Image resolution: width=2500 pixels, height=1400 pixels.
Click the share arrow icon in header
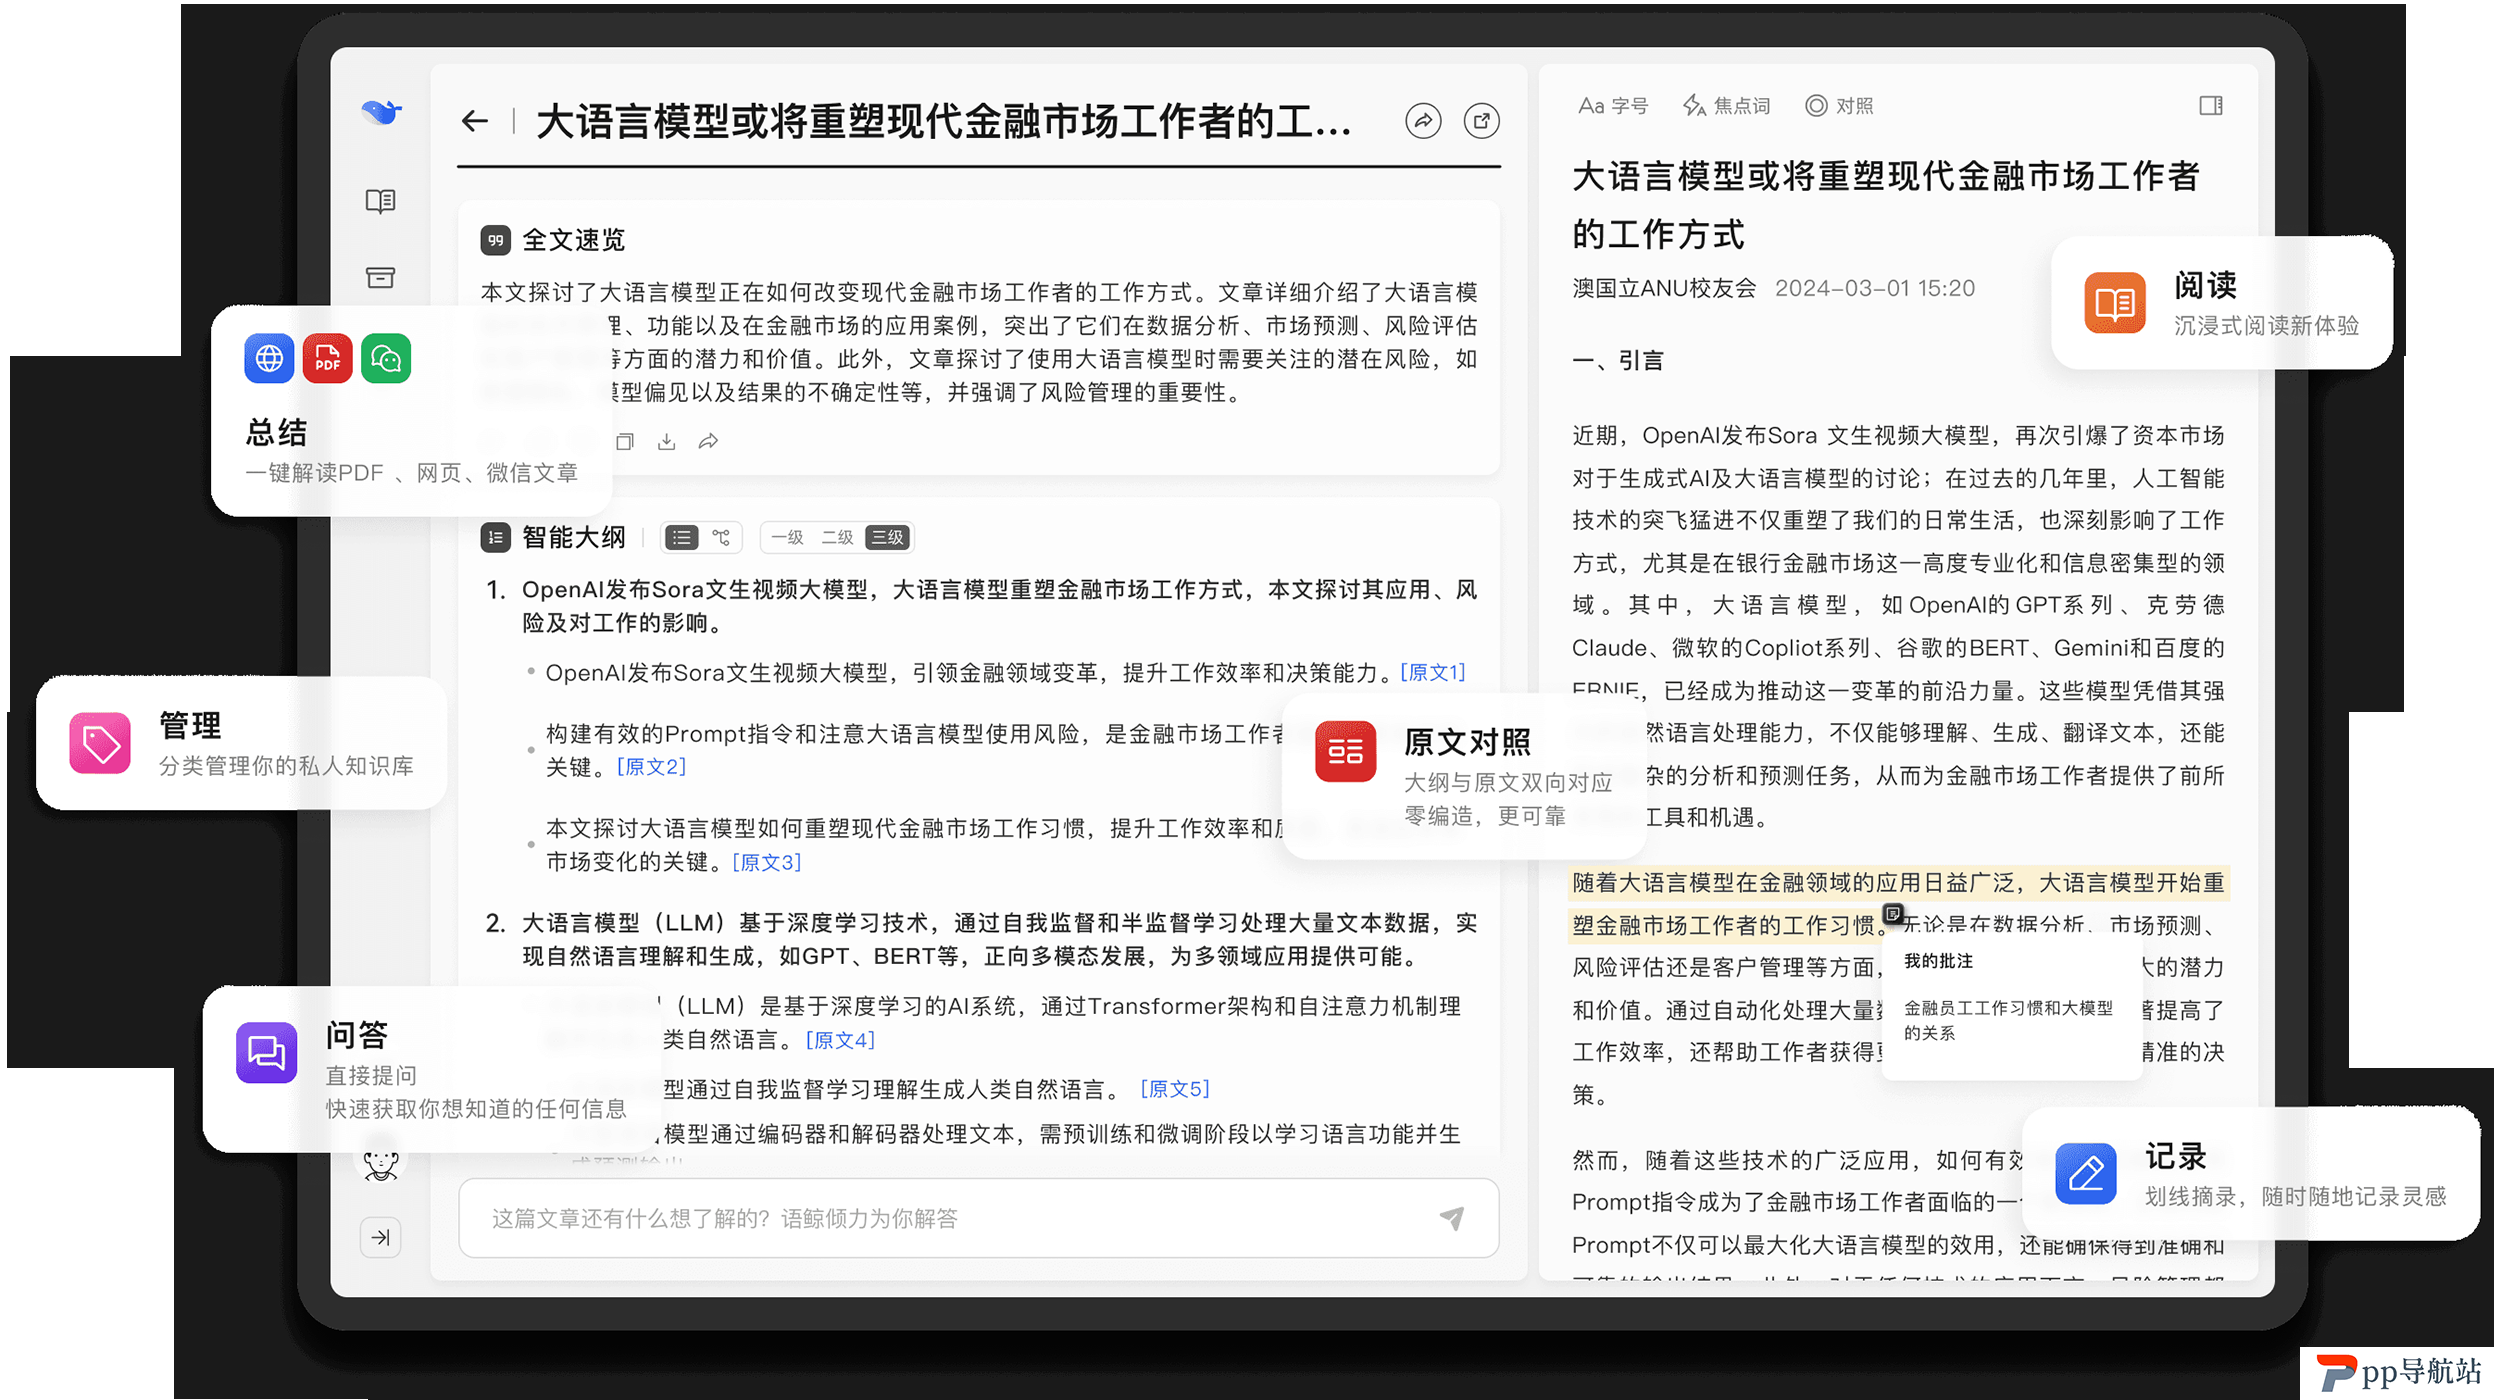[x=1423, y=121]
